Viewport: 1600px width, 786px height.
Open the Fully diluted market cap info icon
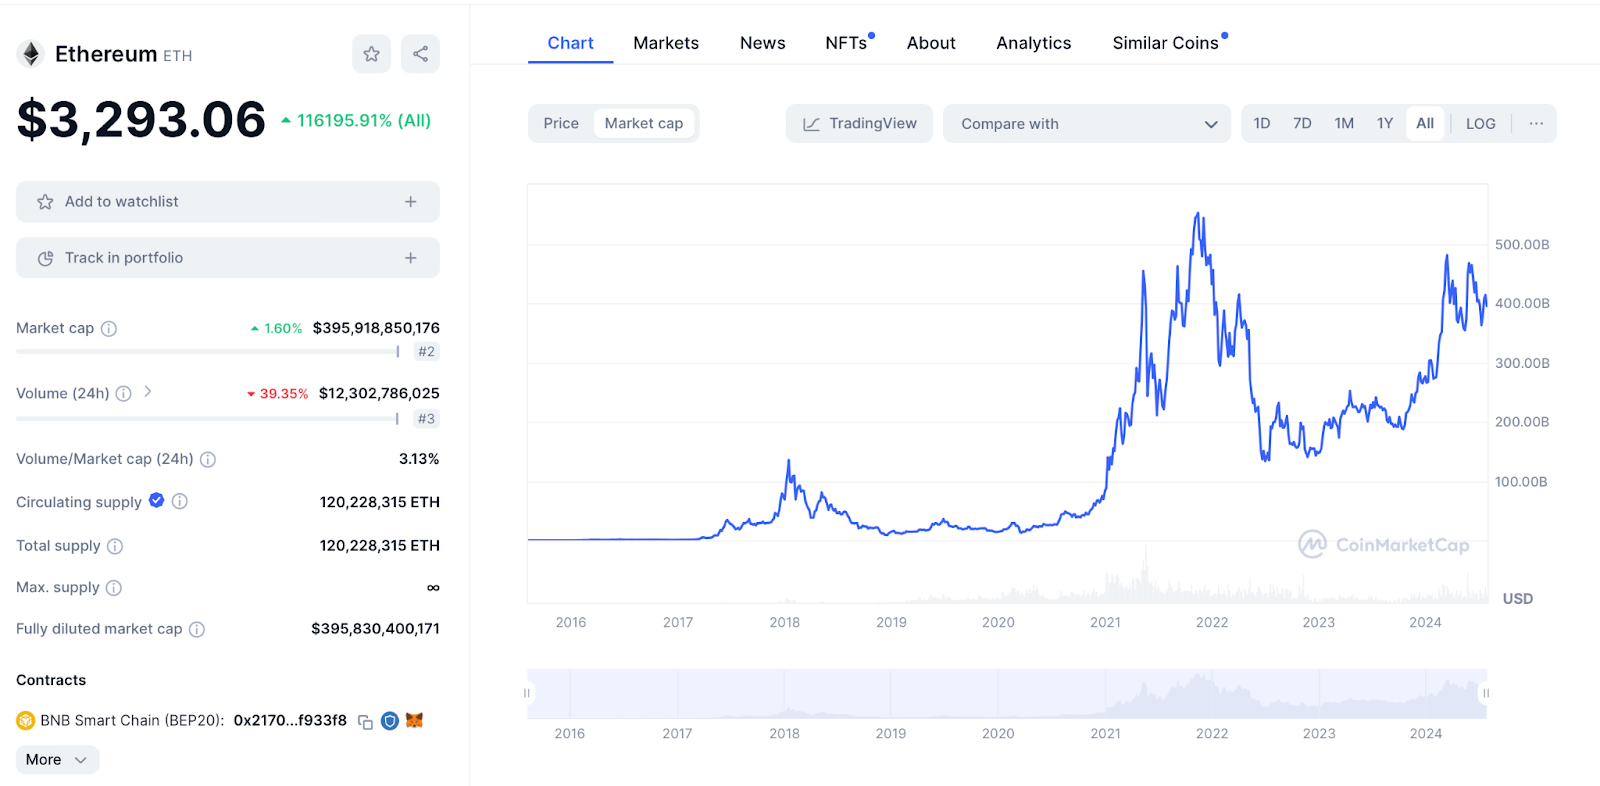[x=197, y=629]
